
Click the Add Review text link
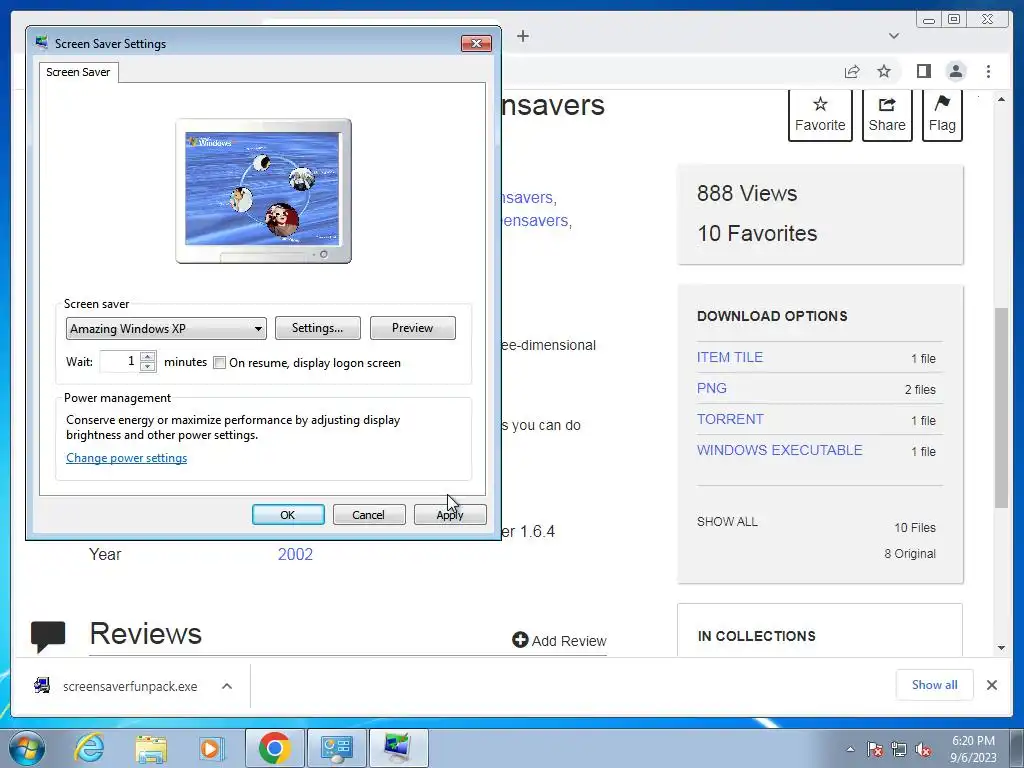pos(569,641)
